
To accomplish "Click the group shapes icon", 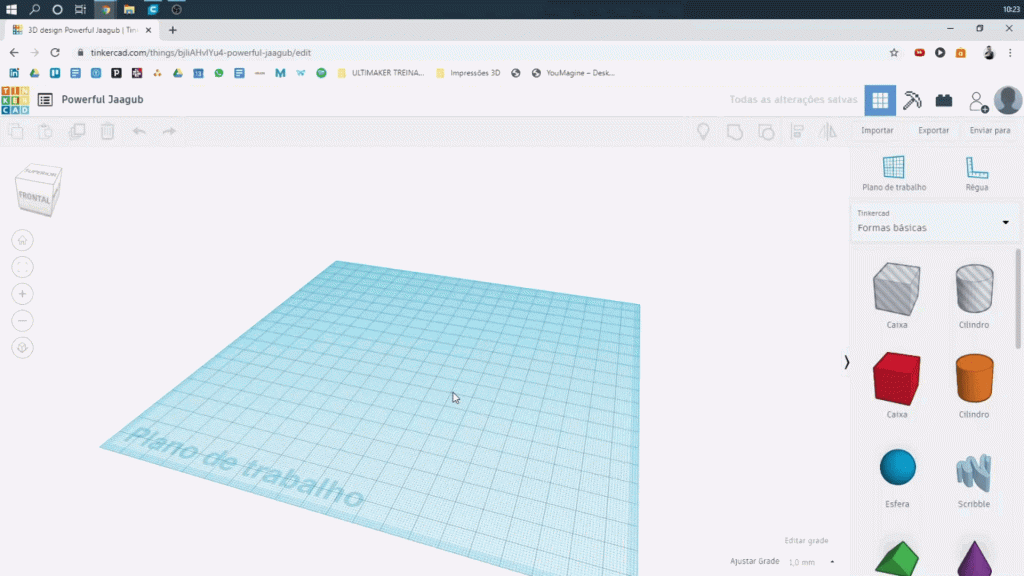I will coord(735,131).
